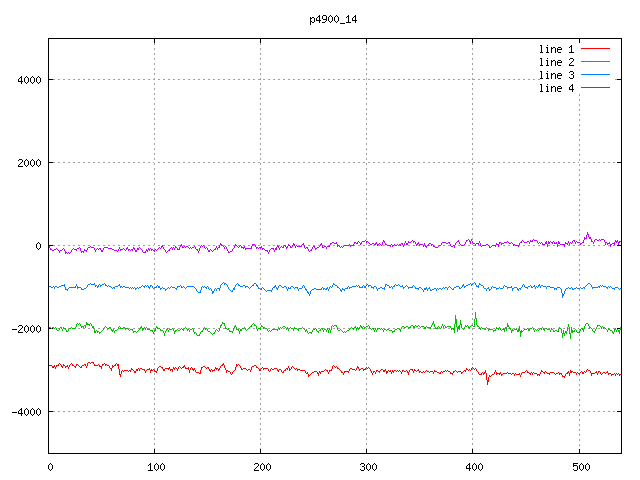Select the 'line 2' legend label

(x=556, y=62)
